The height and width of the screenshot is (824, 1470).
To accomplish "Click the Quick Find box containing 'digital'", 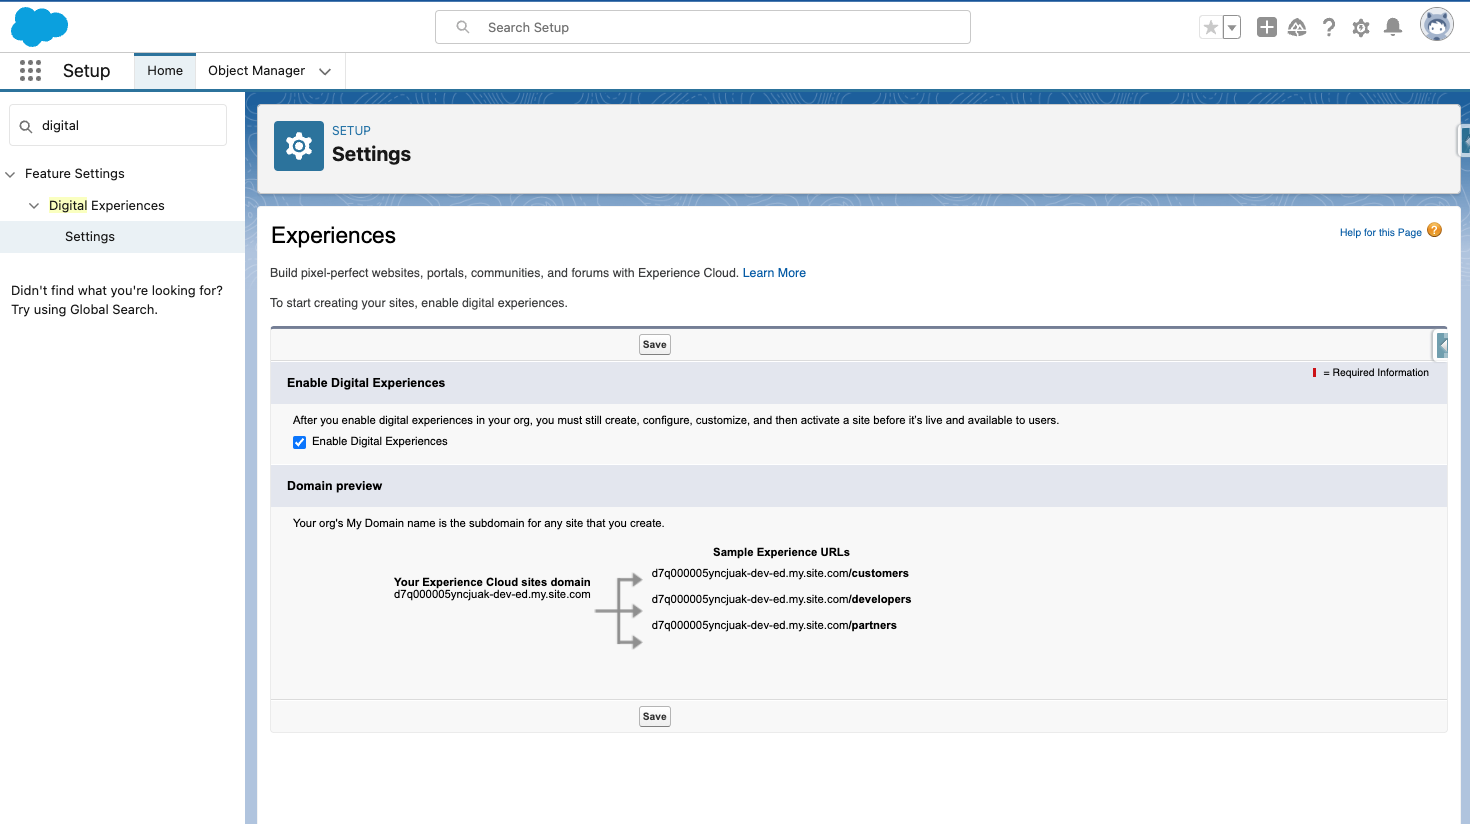I will 118,125.
